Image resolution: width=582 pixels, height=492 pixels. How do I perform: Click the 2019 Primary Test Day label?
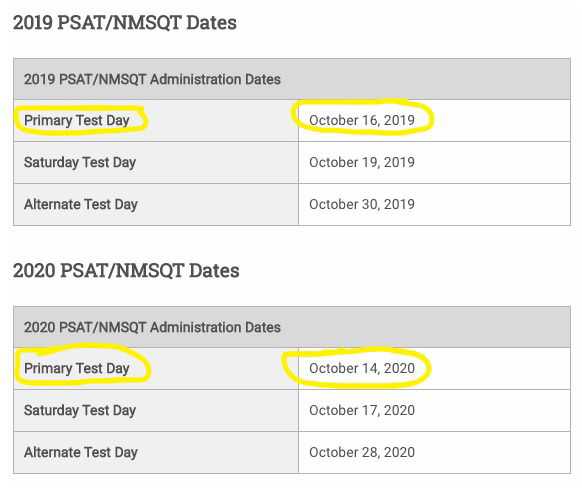point(77,121)
